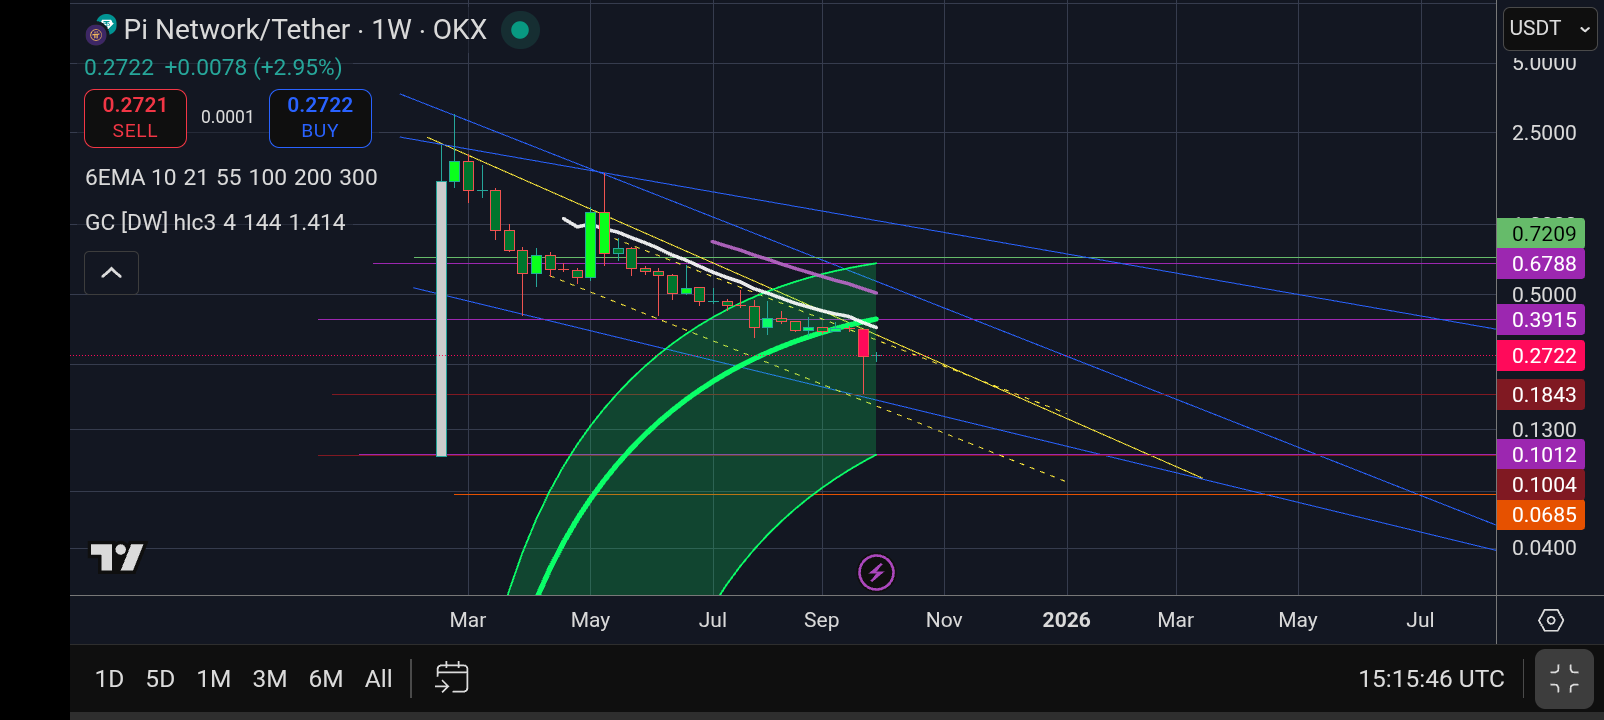Screen dimensions: 1604x720
Task: Open the go-to-date calendar icon
Action: click(x=452, y=678)
